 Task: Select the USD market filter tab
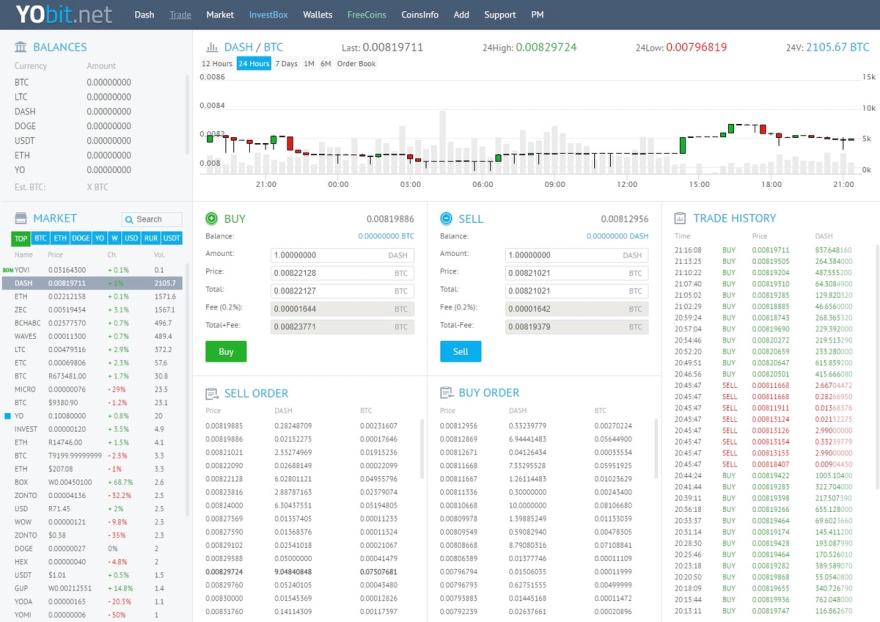[x=131, y=239]
